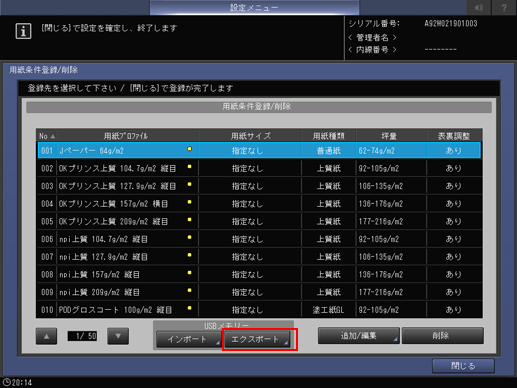Click the 用紙種類 column header
This screenshot has width=517, height=388.
[x=329, y=136]
